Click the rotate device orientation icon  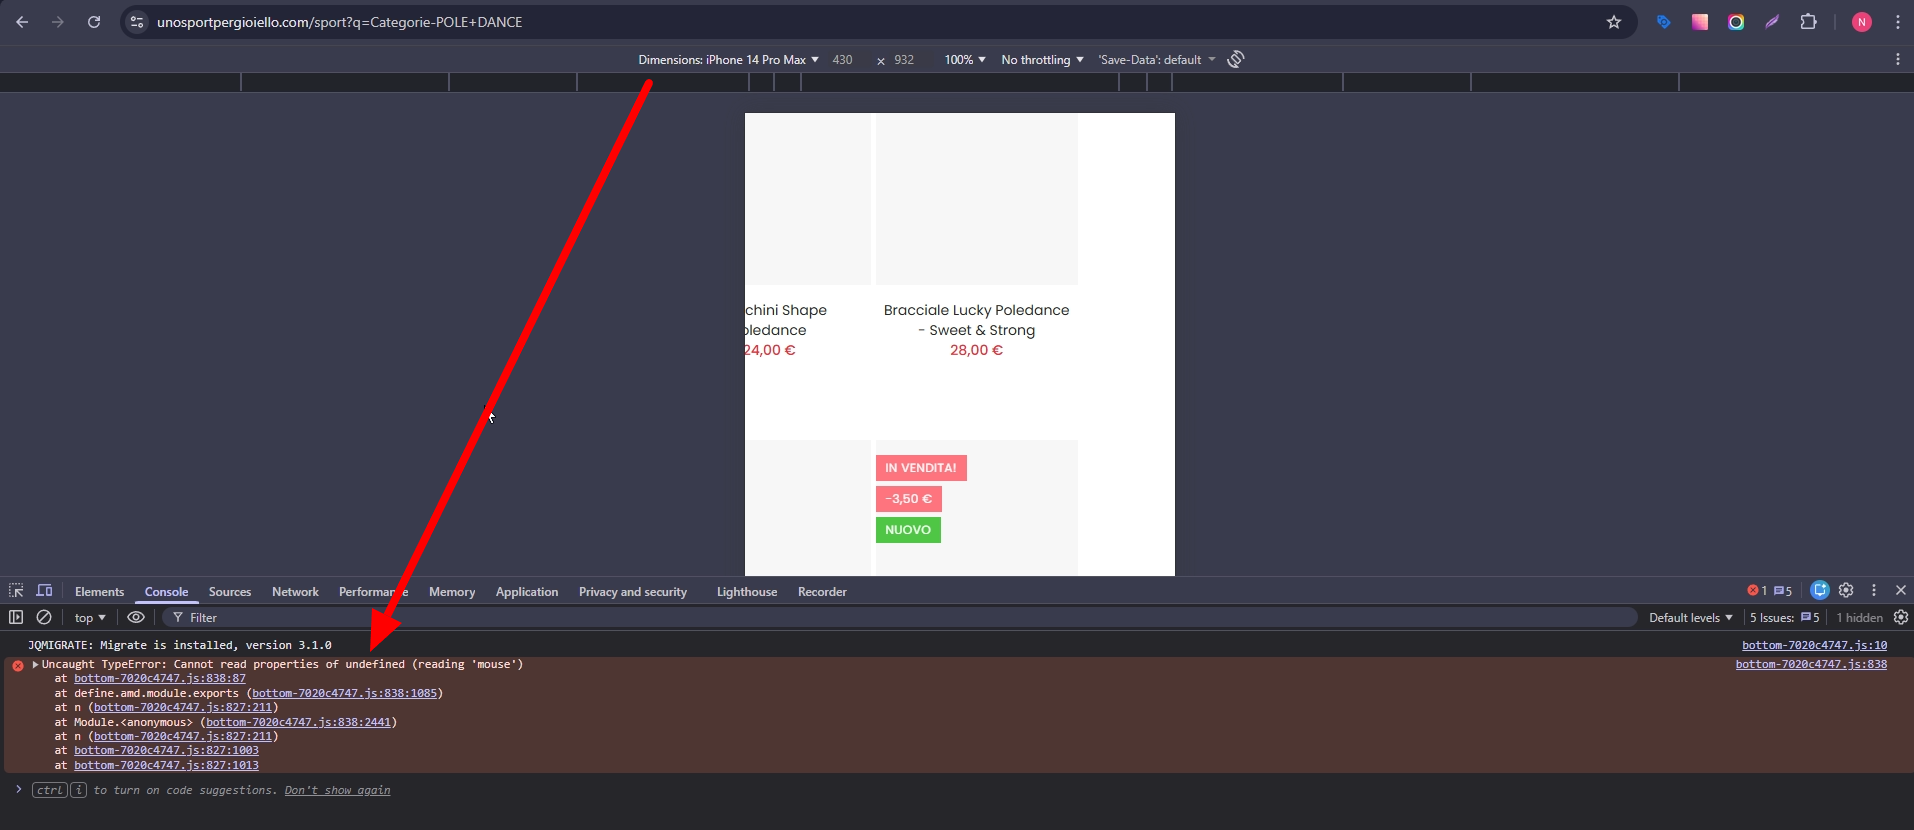click(1236, 60)
